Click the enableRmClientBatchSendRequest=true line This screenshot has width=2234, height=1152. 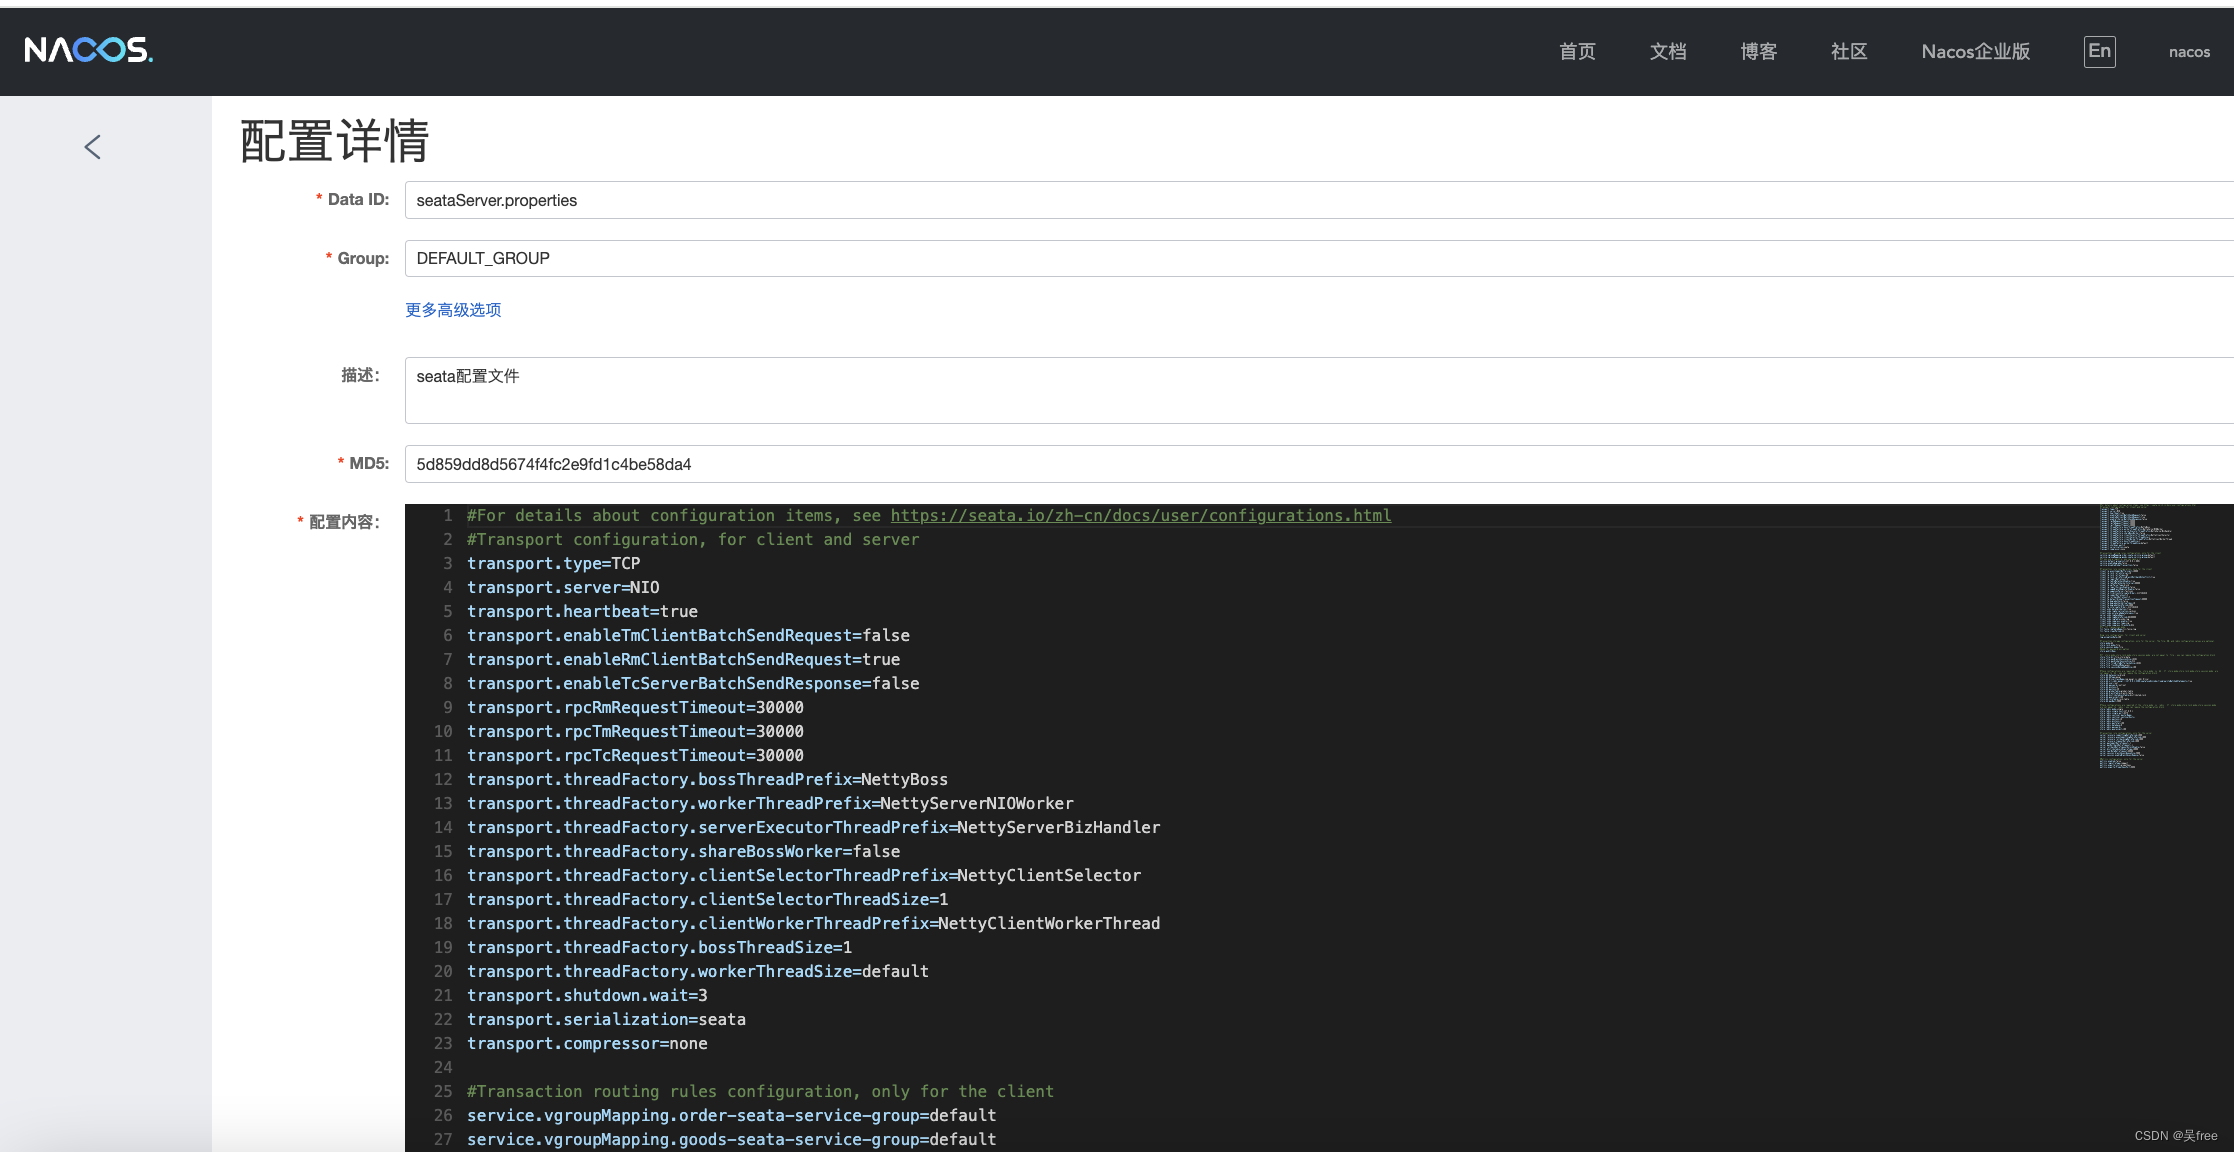[x=683, y=660]
